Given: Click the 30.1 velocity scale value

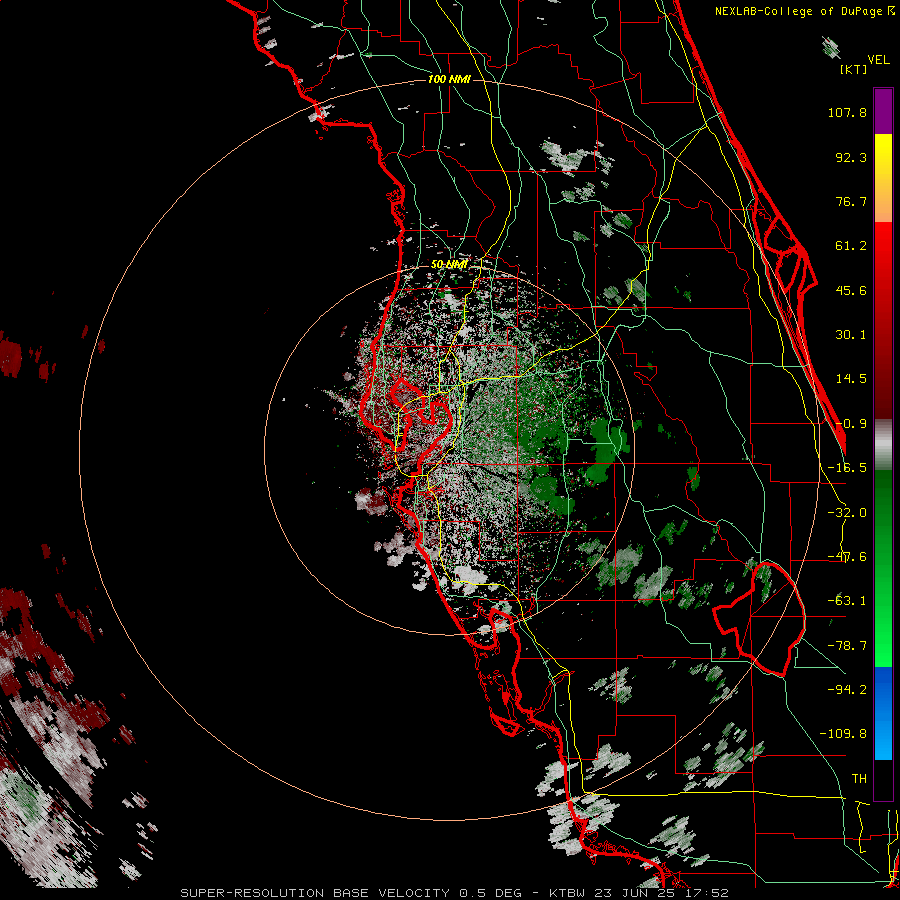Looking at the screenshot, I should (x=851, y=335).
